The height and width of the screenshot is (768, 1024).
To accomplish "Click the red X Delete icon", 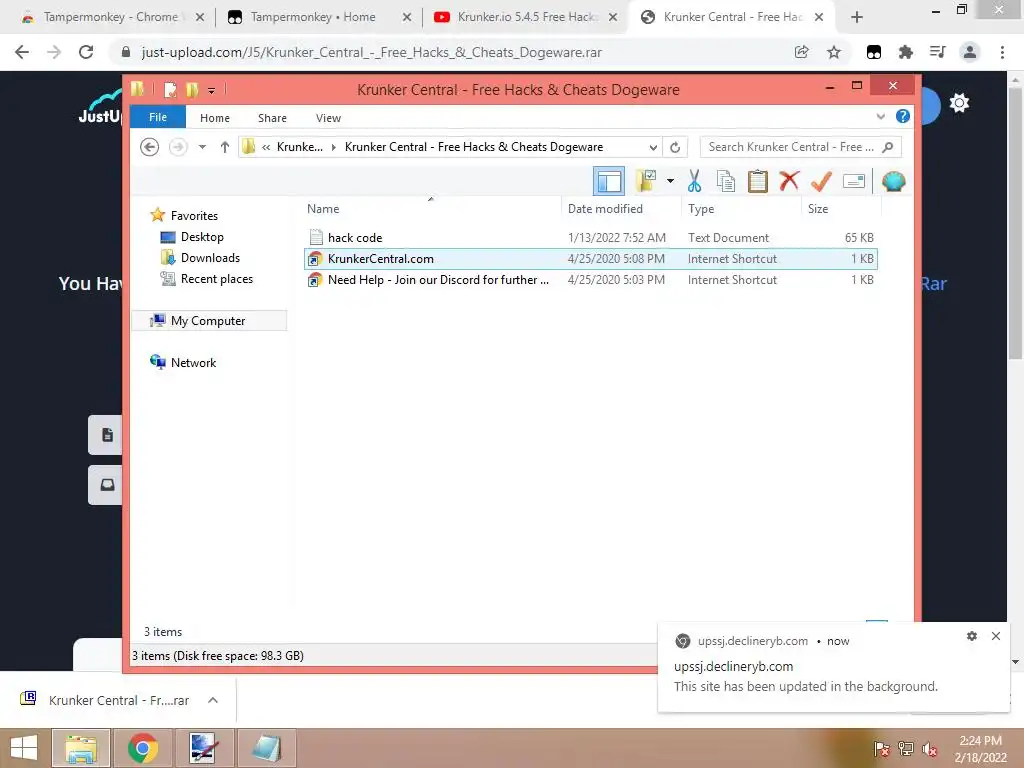I will tap(789, 180).
